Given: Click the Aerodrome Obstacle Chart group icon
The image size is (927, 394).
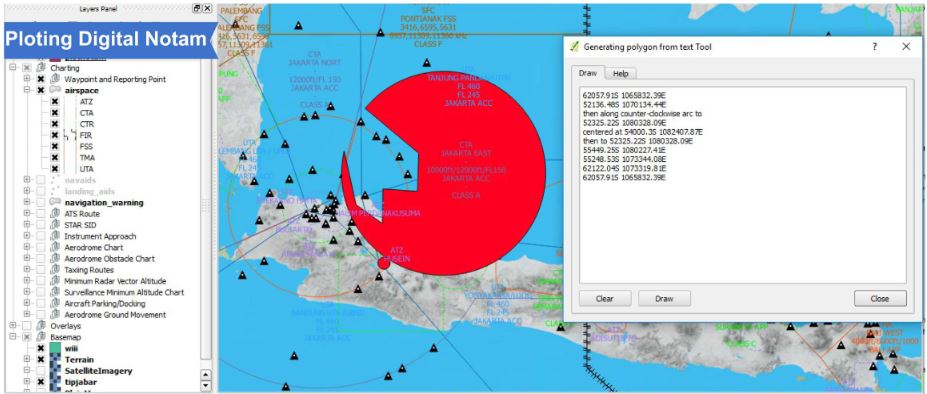Looking at the screenshot, I should tap(55, 259).
